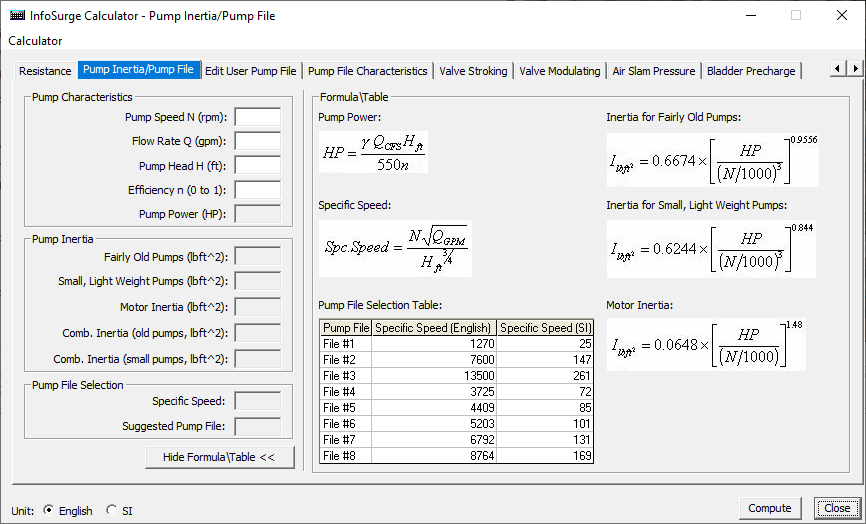
Task: Click the Pump File column header
Action: click(346, 328)
